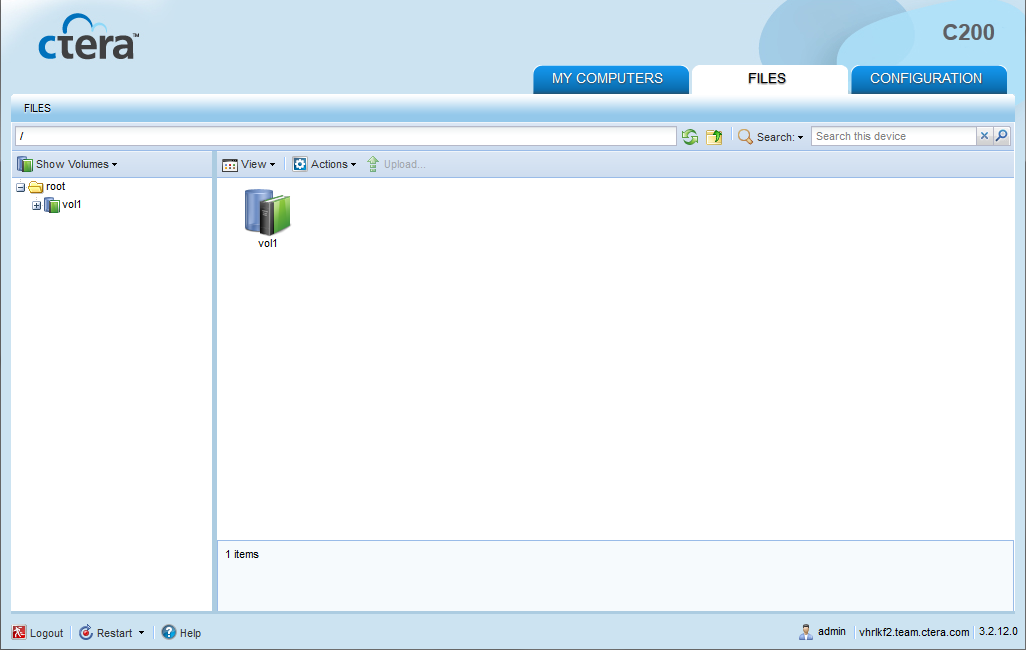Viewport: 1026px width, 650px height.
Task: Open the Search options dropdown
Action: [x=771, y=136]
